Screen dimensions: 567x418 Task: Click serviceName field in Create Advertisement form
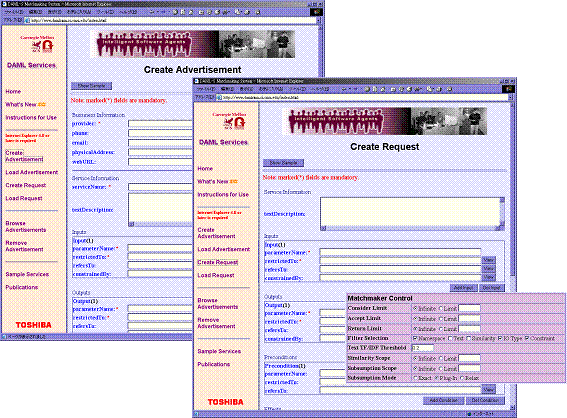click(160, 187)
